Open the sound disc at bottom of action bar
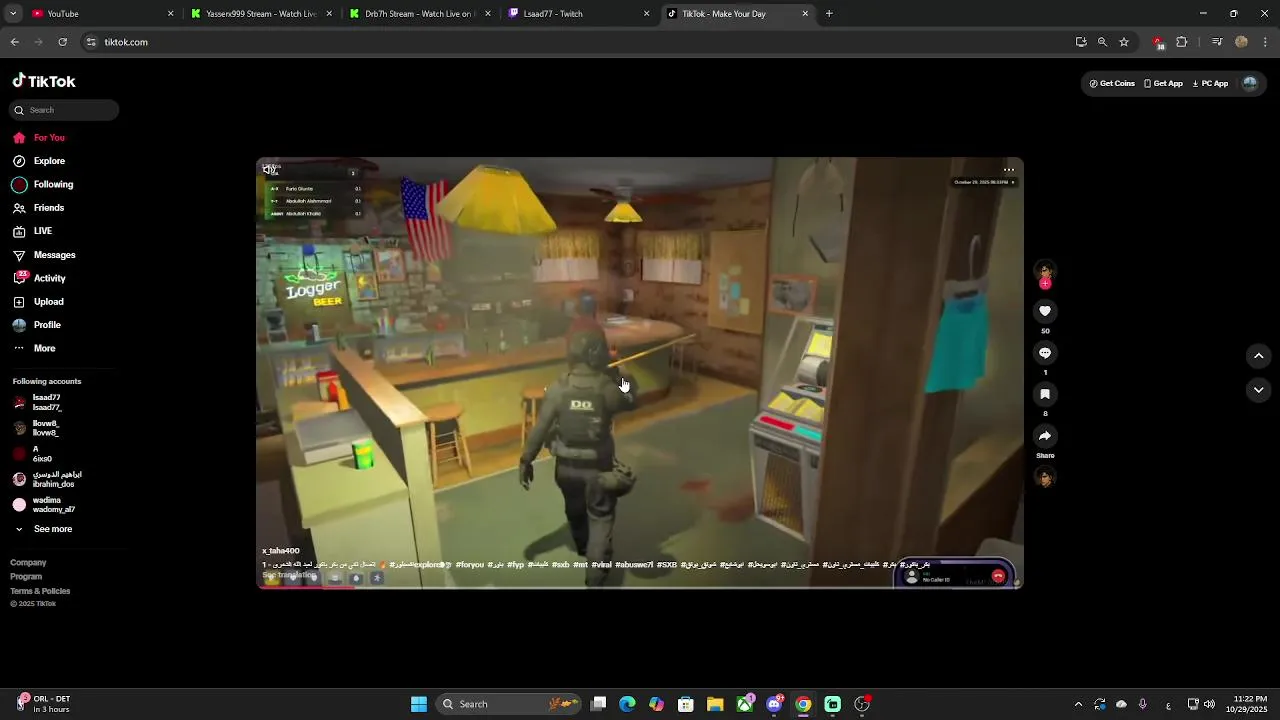The image size is (1280, 720). point(1045,478)
